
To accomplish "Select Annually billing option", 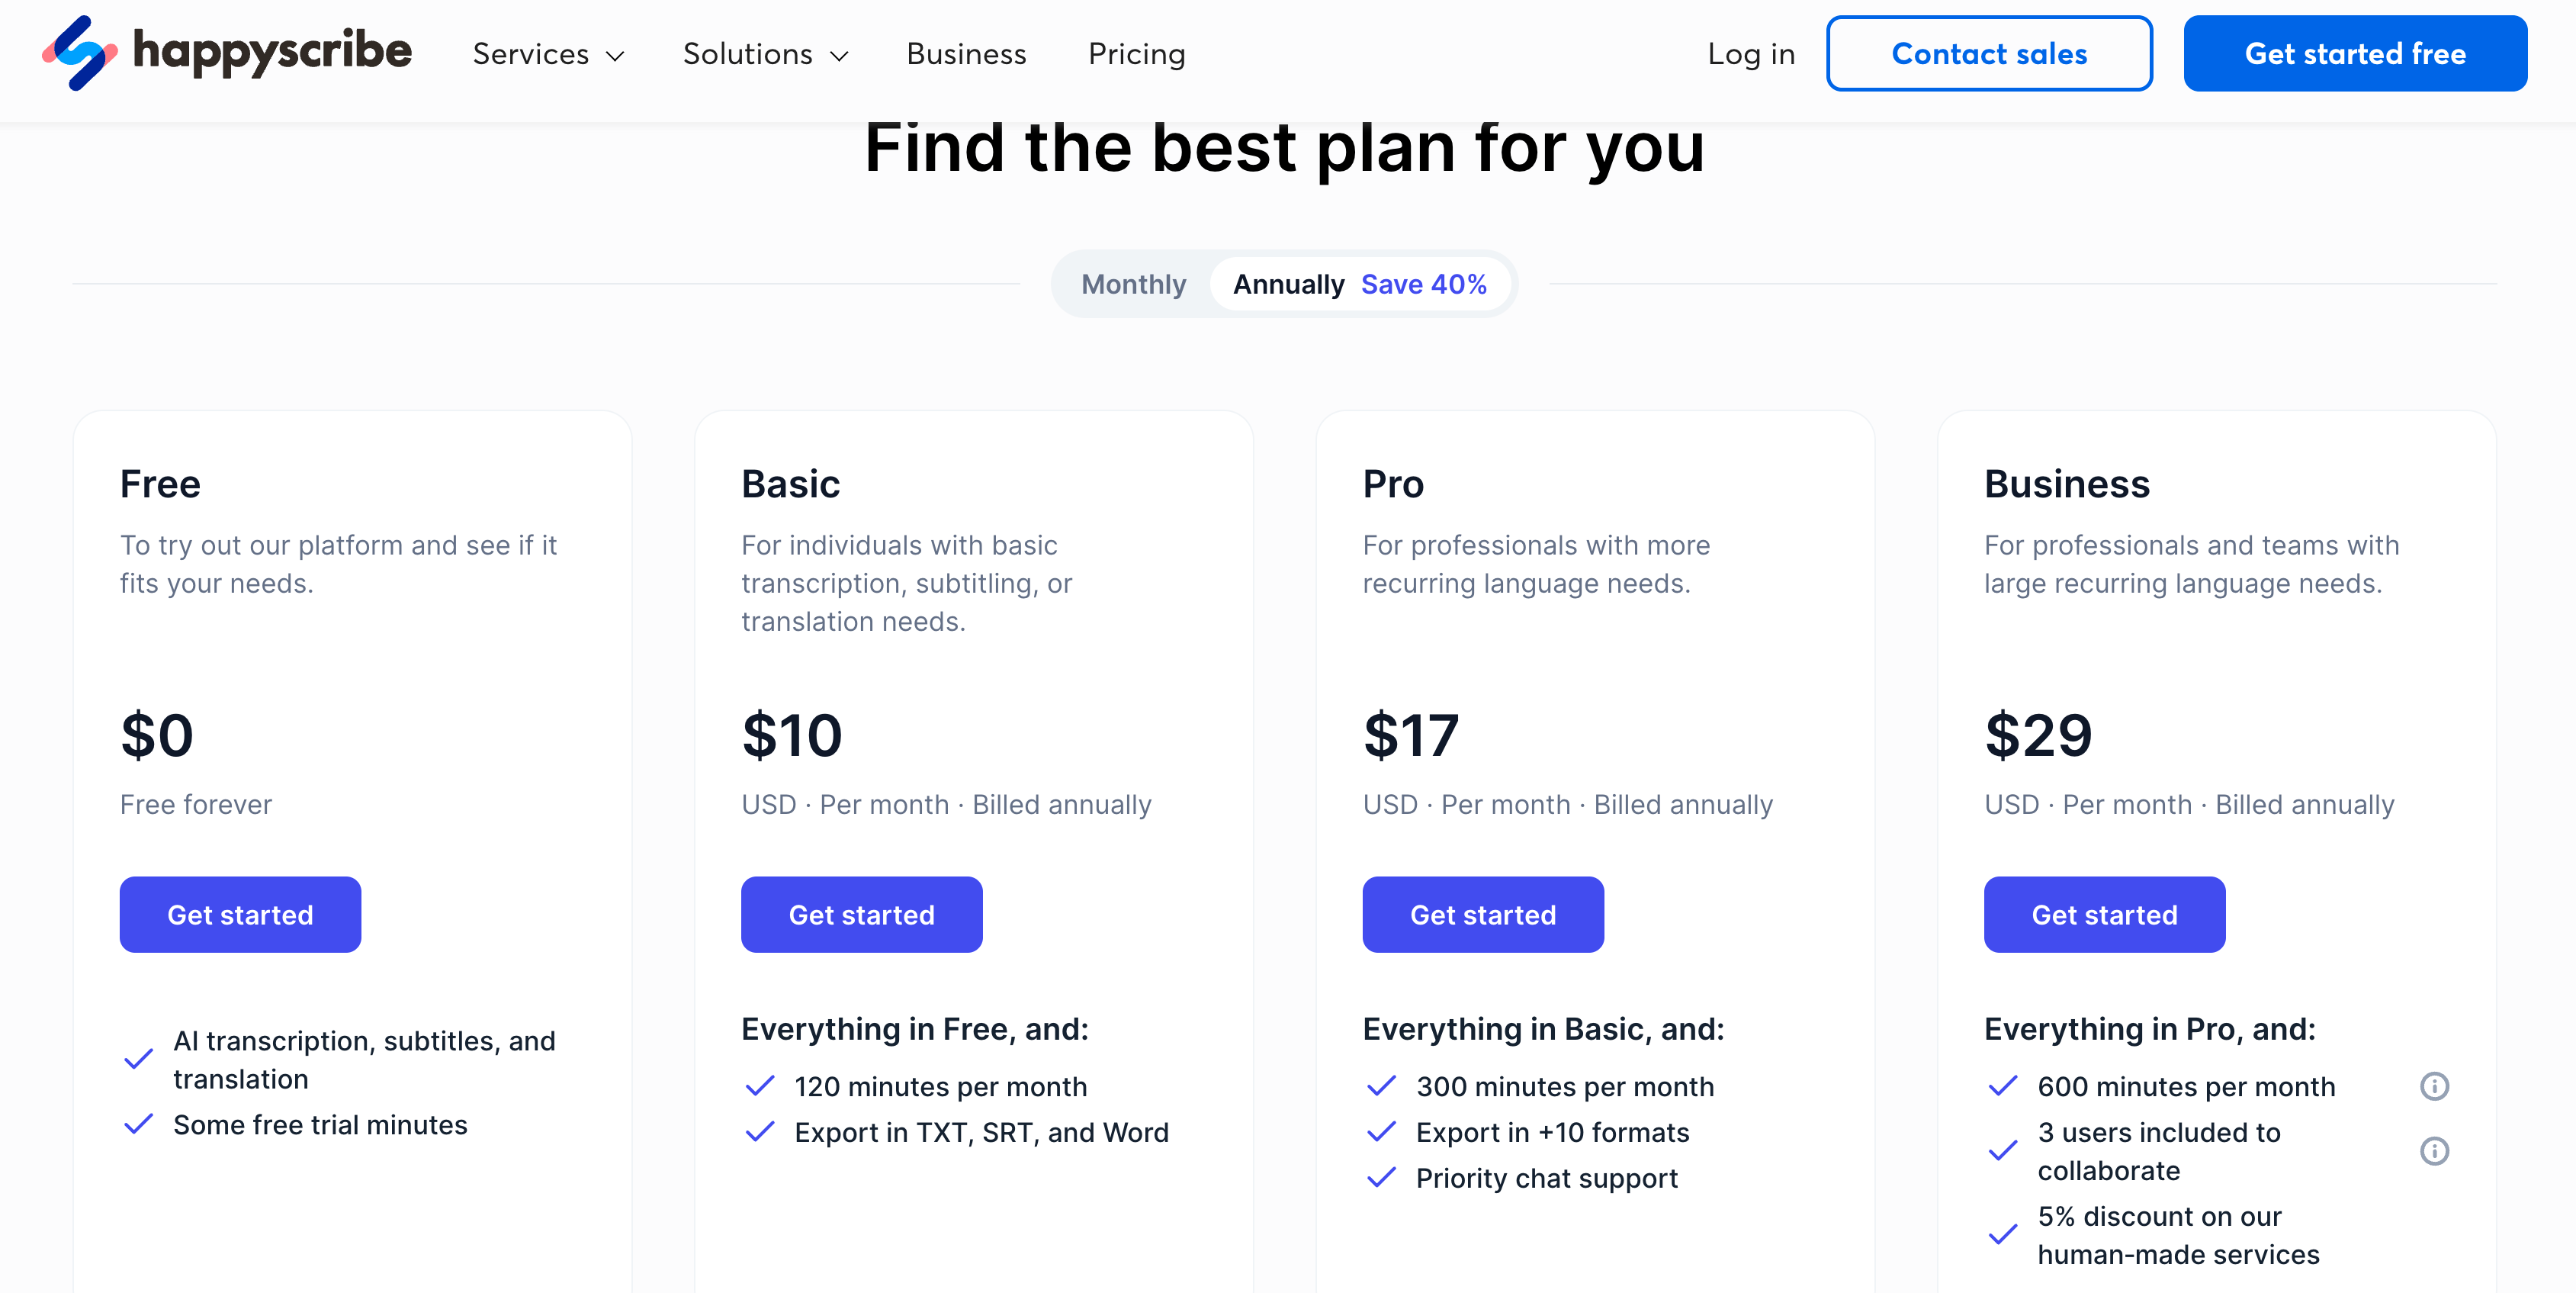I will (x=1288, y=284).
